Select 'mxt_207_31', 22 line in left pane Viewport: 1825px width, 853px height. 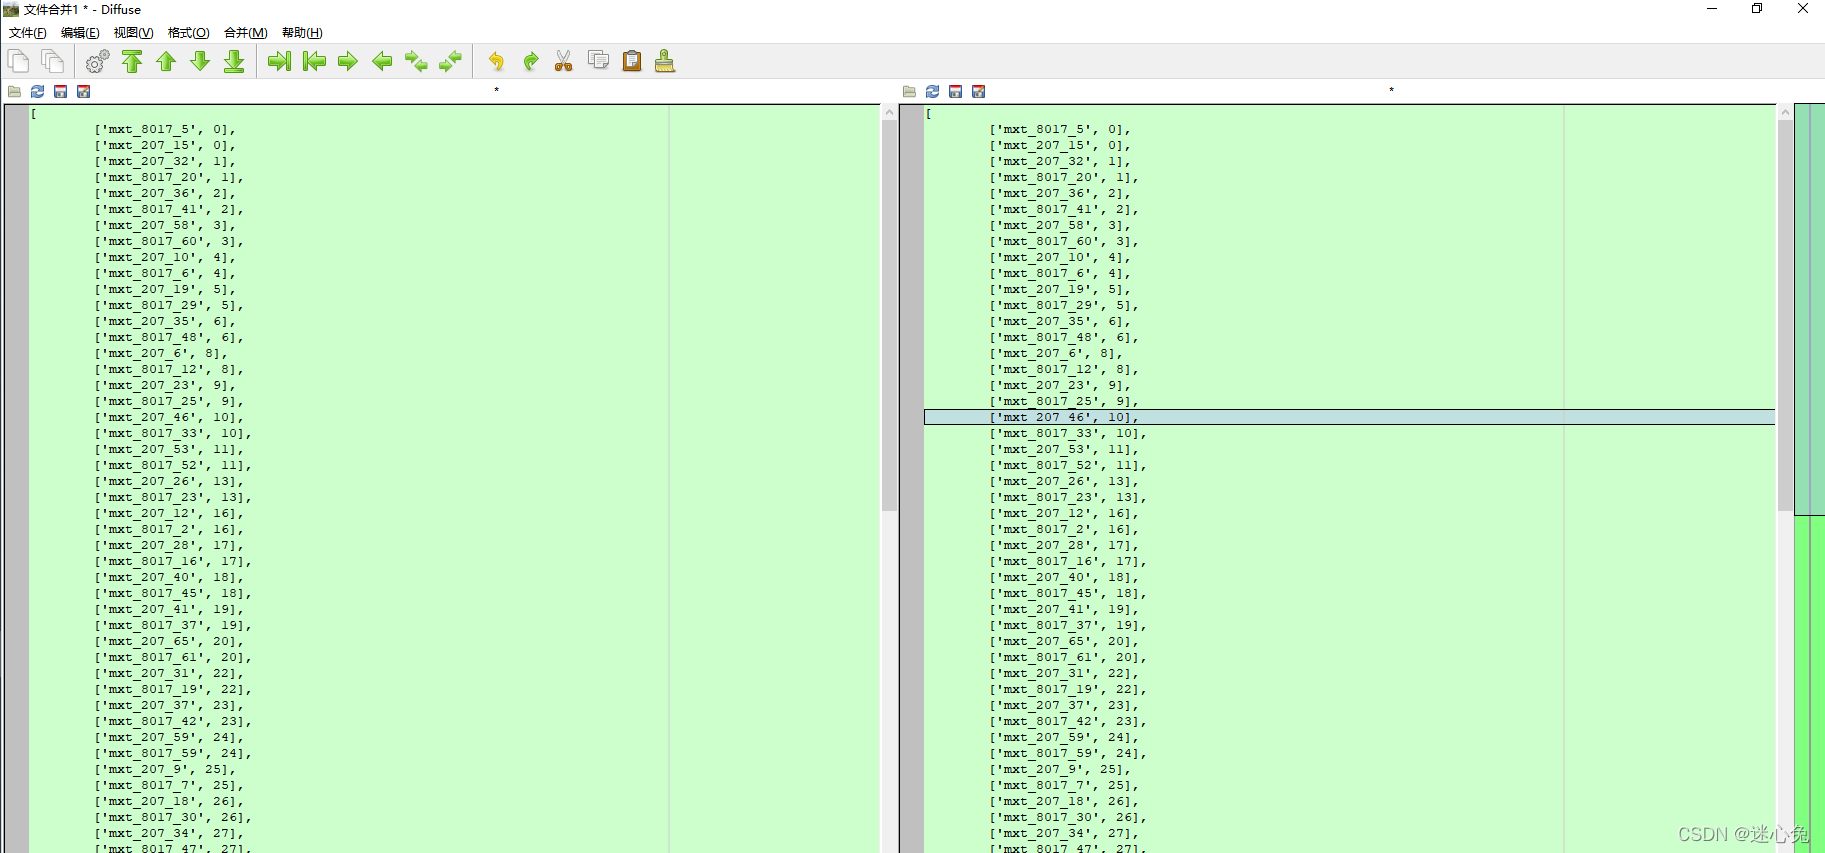(x=169, y=673)
